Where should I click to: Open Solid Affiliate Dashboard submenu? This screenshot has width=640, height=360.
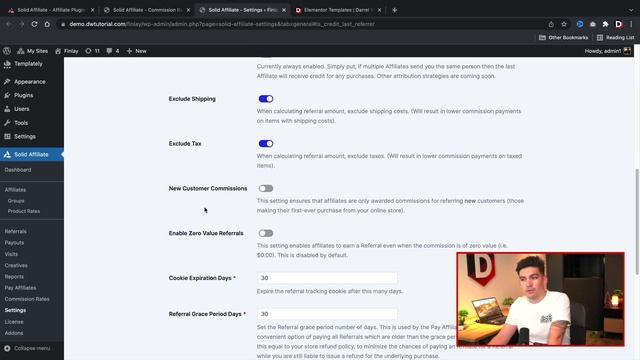tap(18, 170)
